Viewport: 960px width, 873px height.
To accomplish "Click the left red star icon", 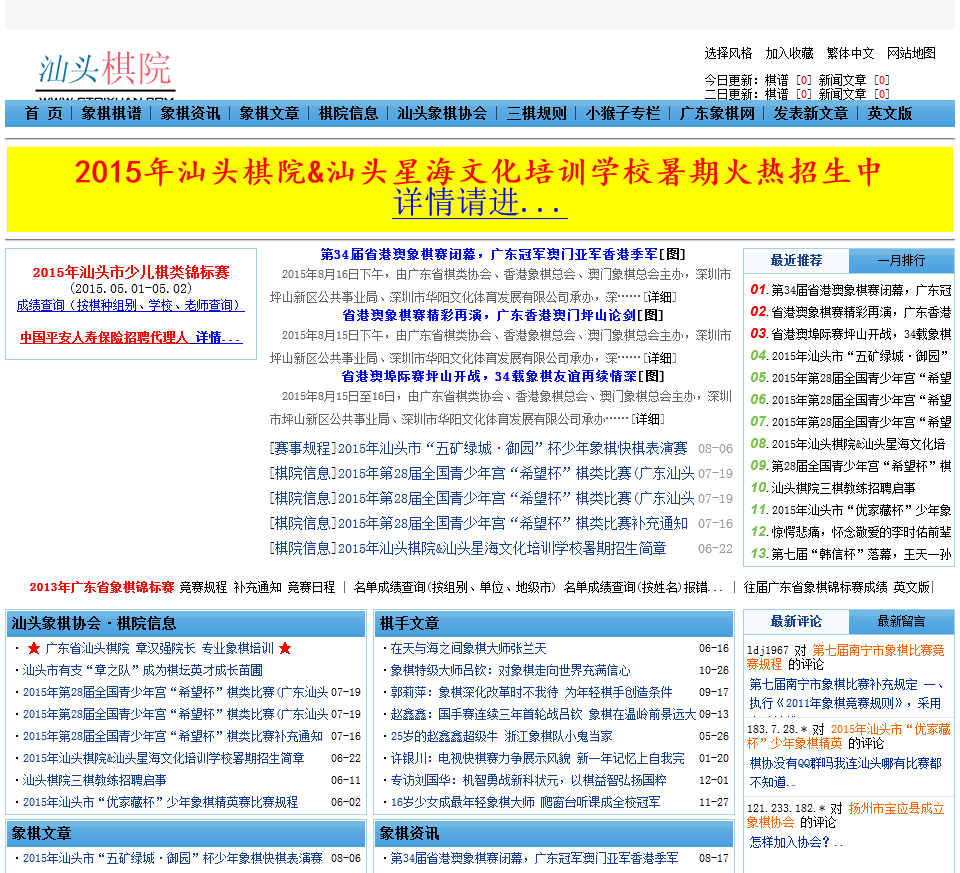I will click(x=34, y=648).
